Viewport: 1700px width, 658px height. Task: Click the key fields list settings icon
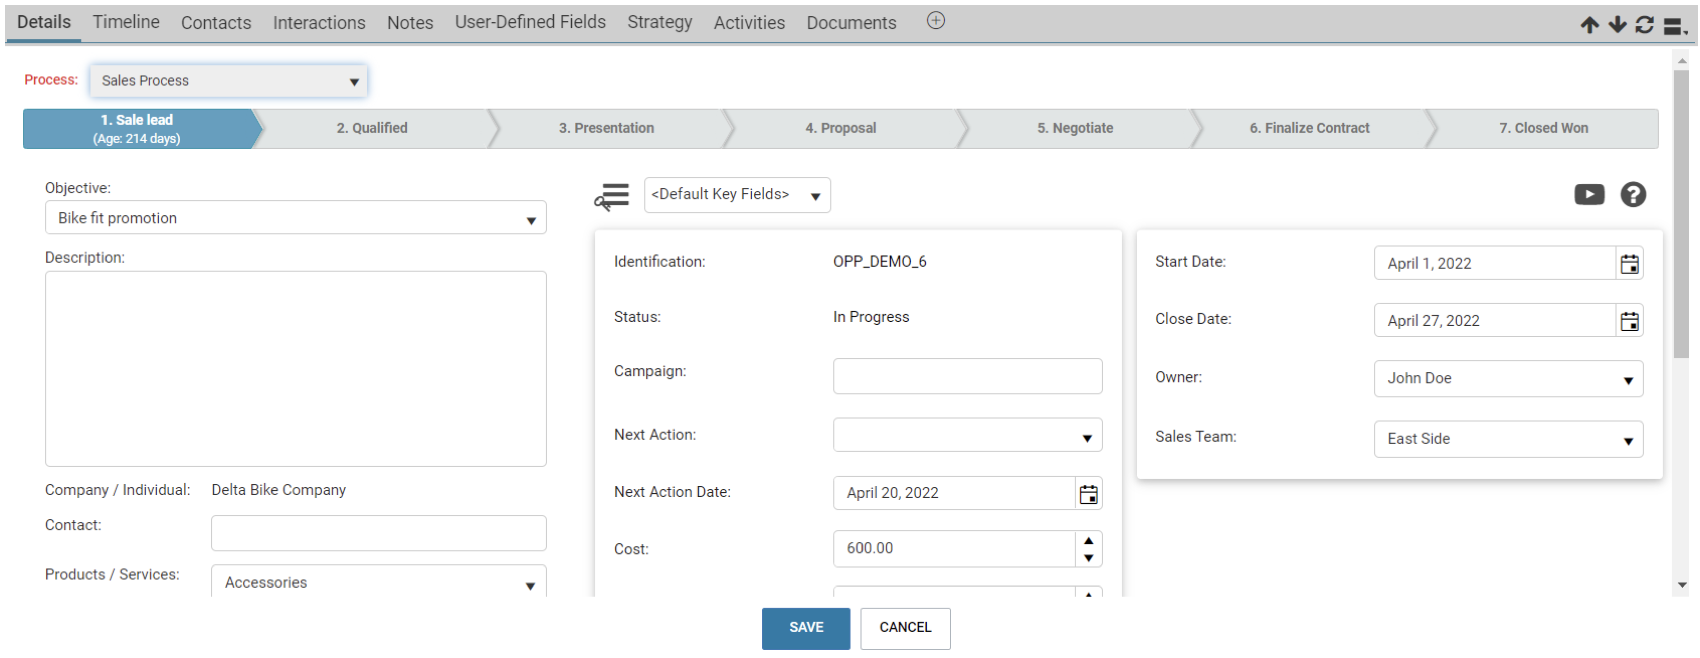click(612, 196)
